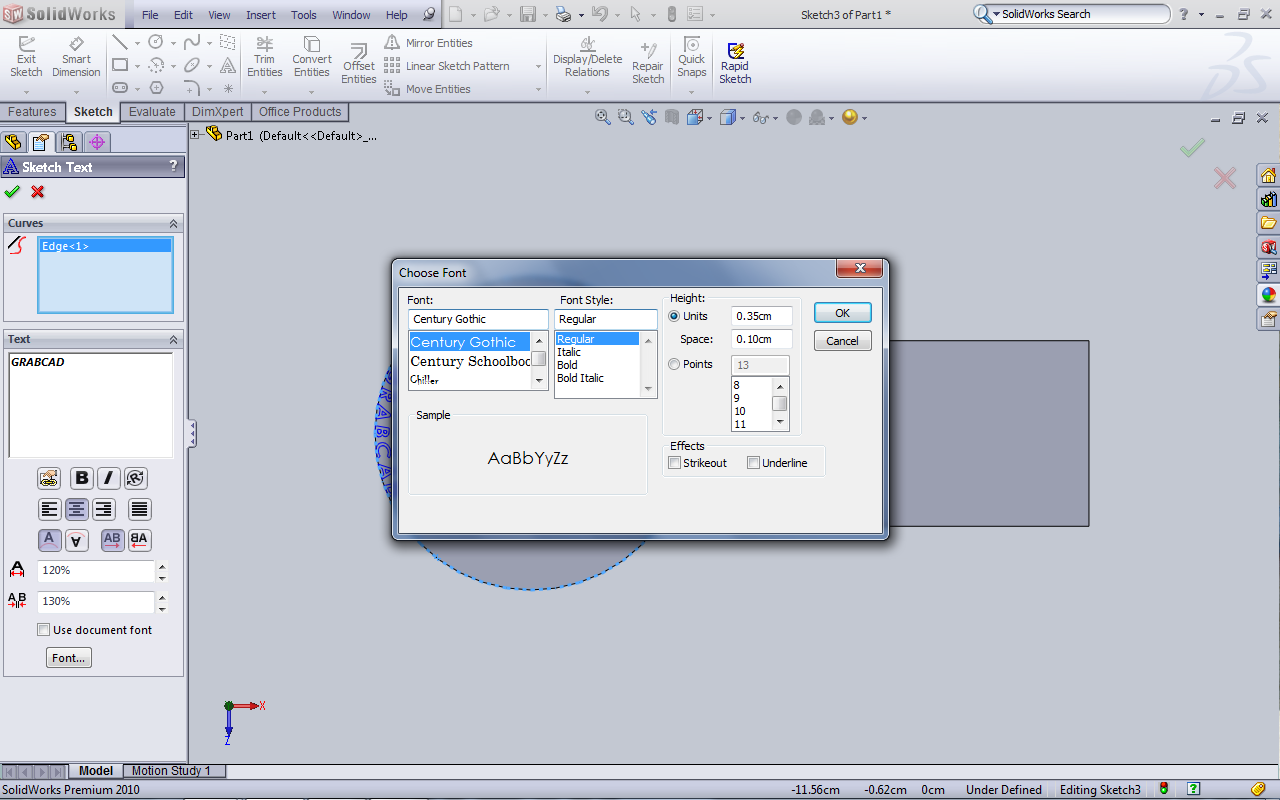The height and width of the screenshot is (800, 1280).
Task: Open the Insert menu
Action: (261, 15)
